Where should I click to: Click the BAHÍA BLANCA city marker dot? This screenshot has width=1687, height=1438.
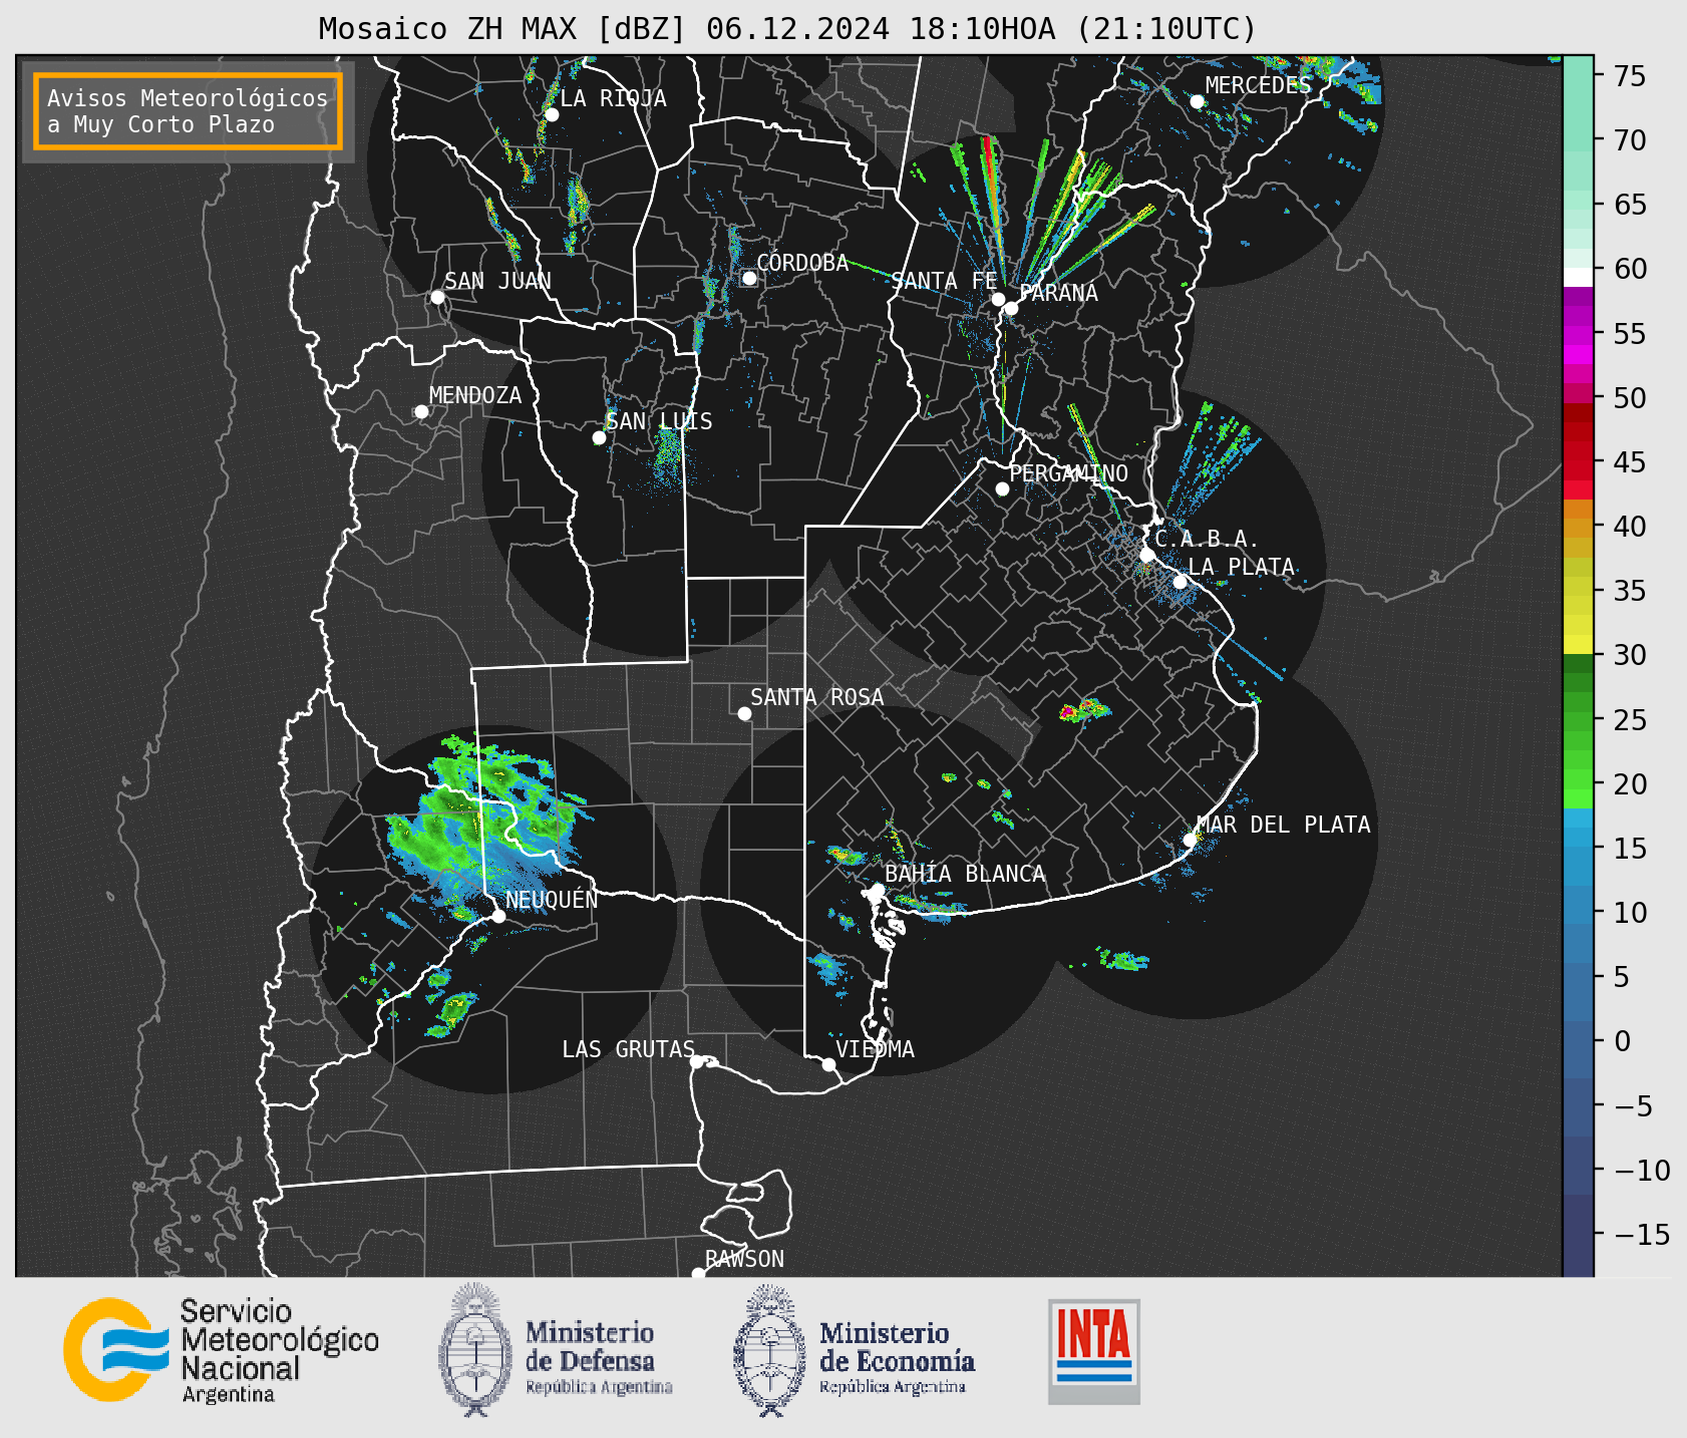click(x=877, y=890)
